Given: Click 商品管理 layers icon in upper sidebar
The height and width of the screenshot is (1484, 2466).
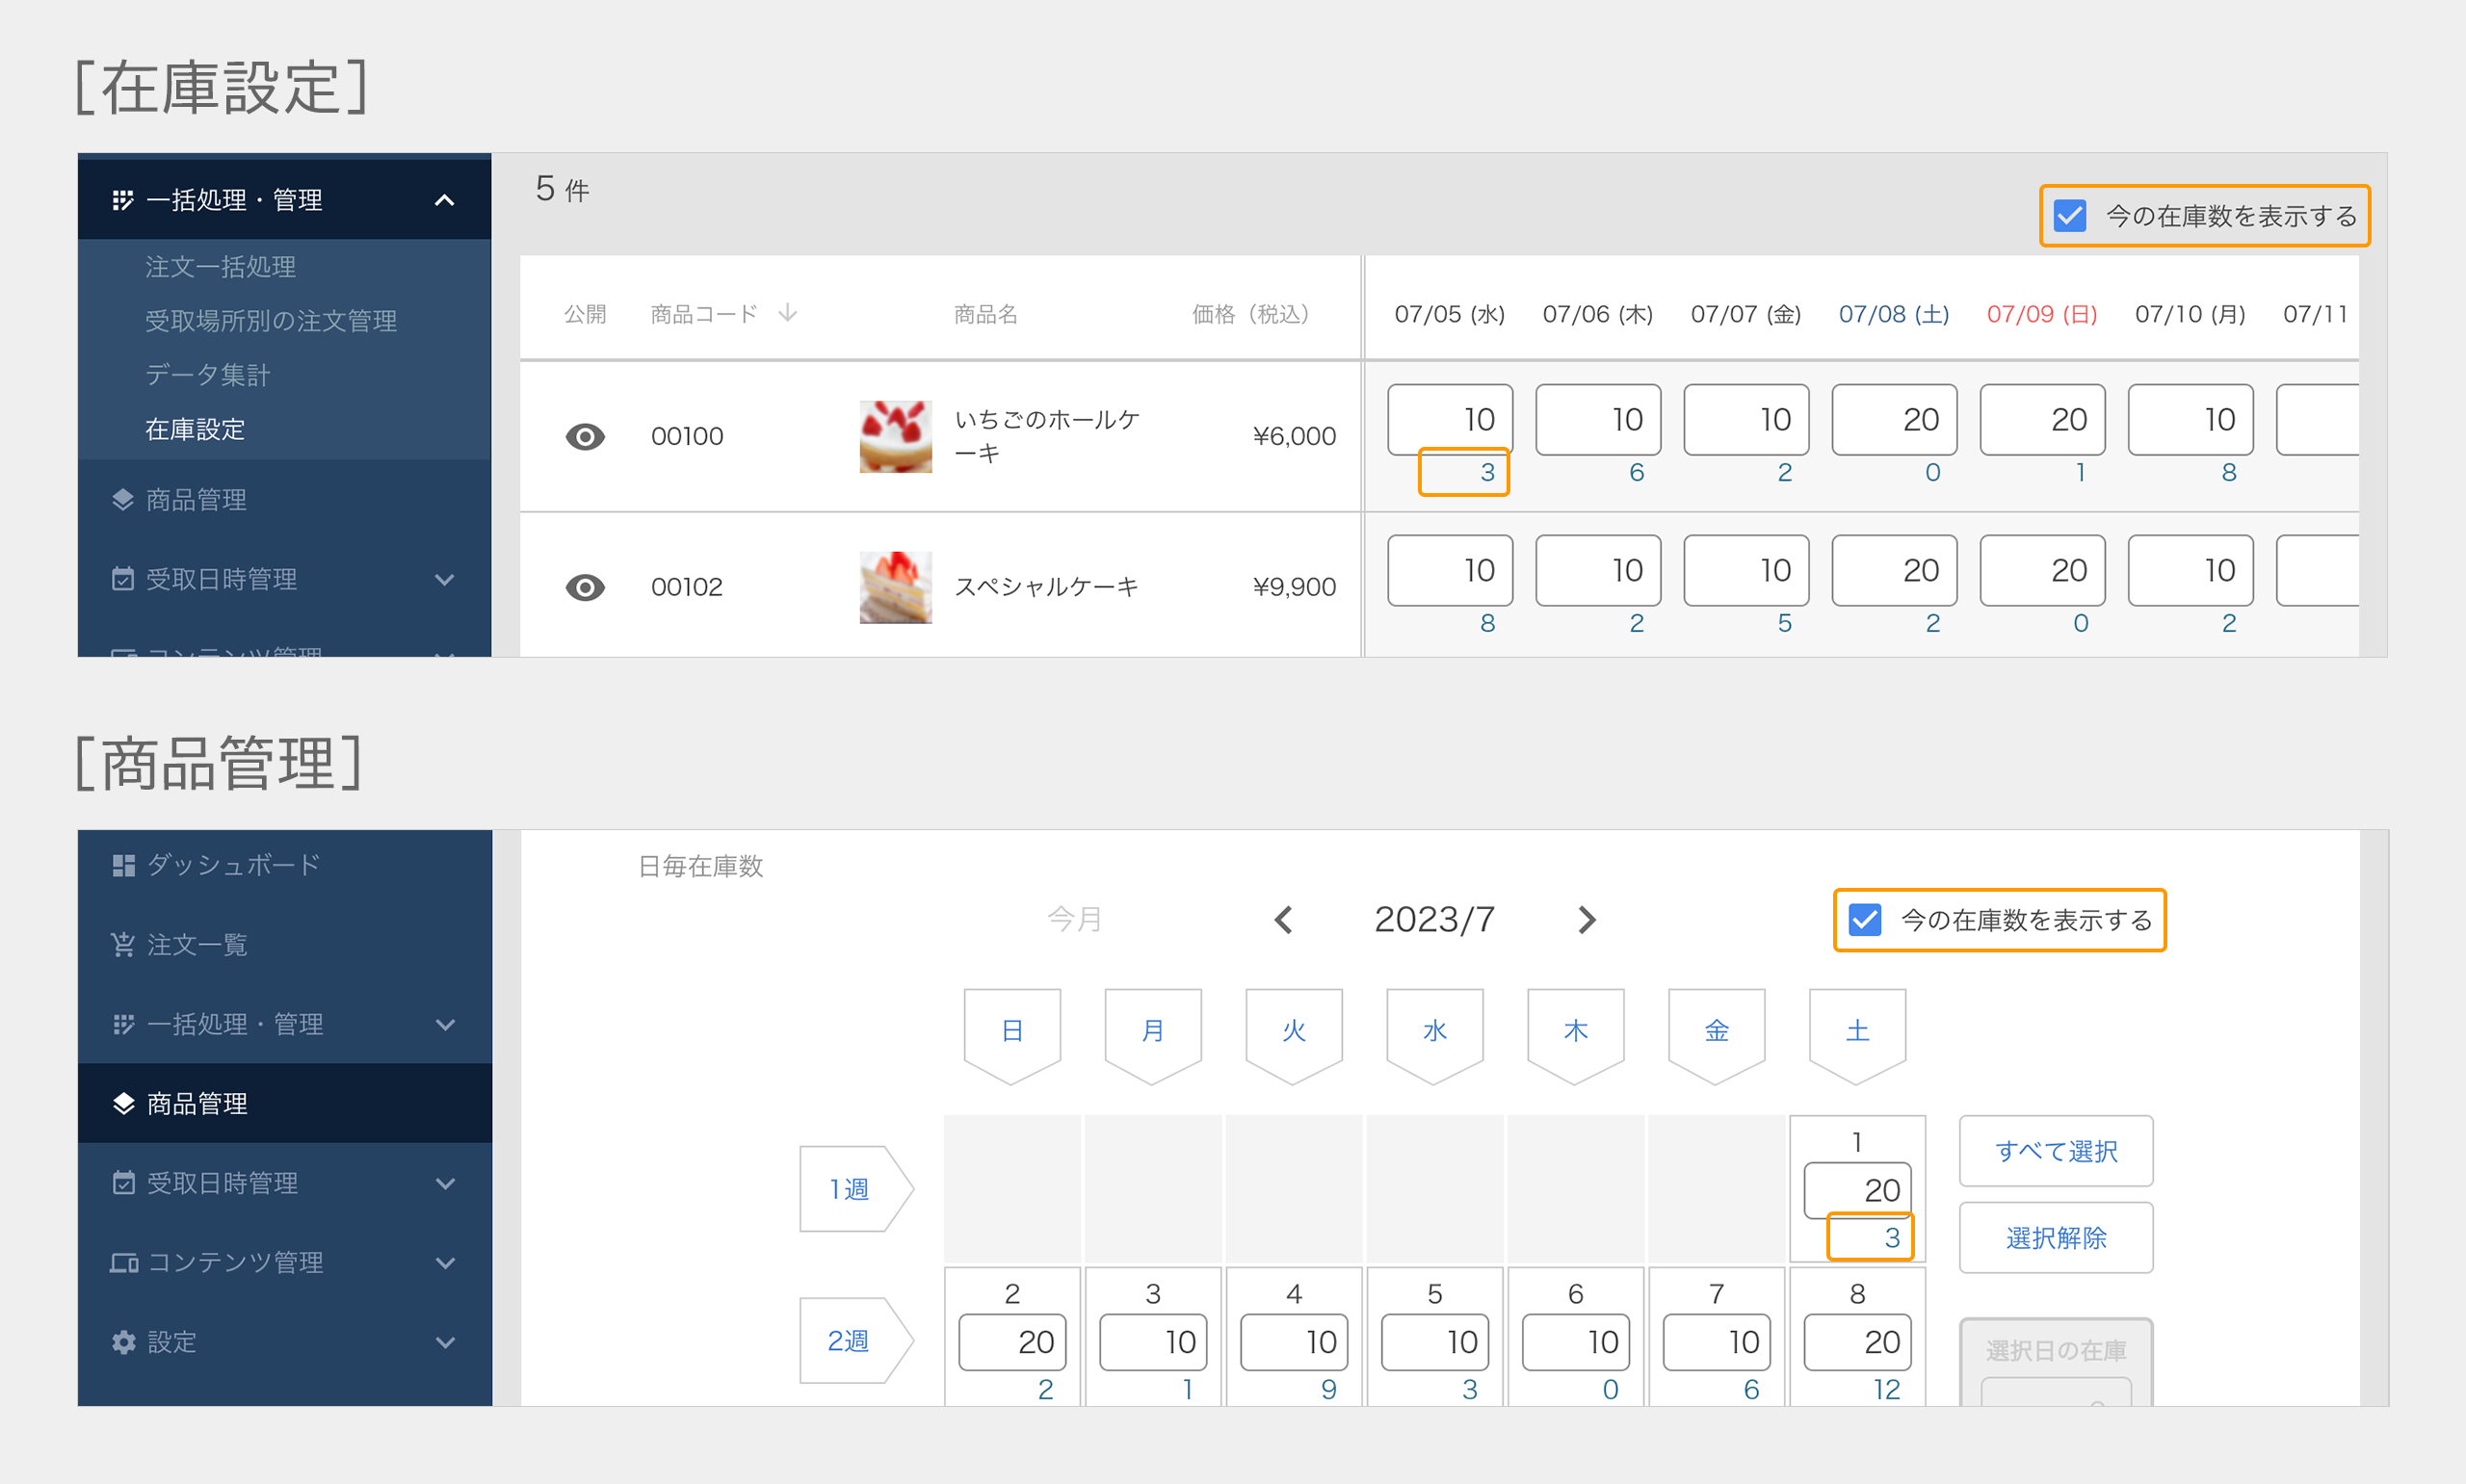Looking at the screenshot, I should pos(123,500).
